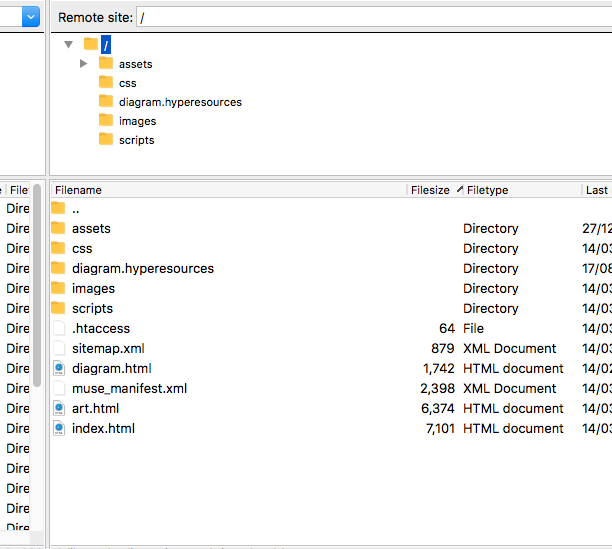The image size is (612, 549).
Task: Select css in the file list
Action: [x=82, y=249]
